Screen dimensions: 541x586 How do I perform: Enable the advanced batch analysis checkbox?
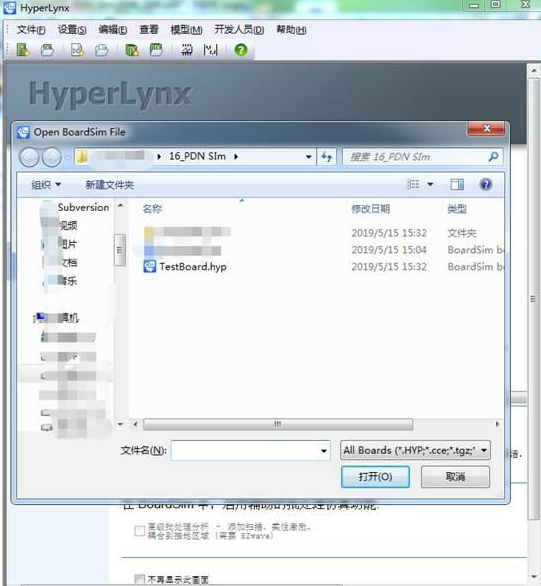139,531
